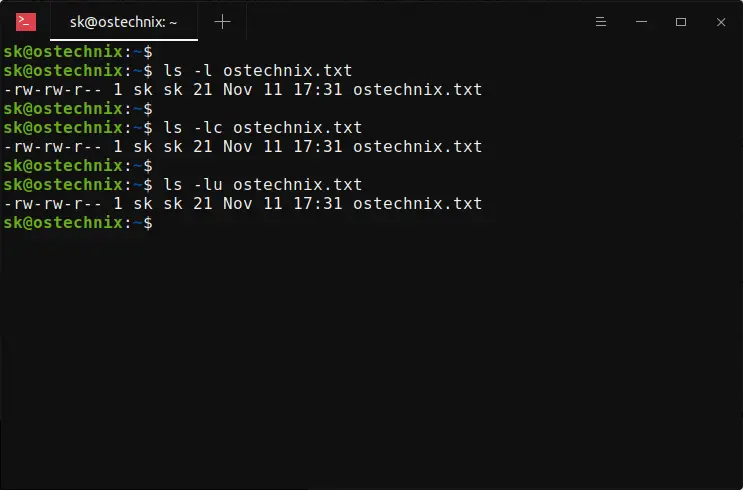Click the empty prompt above the 'ls -lc' command

[x=78, y=109]
